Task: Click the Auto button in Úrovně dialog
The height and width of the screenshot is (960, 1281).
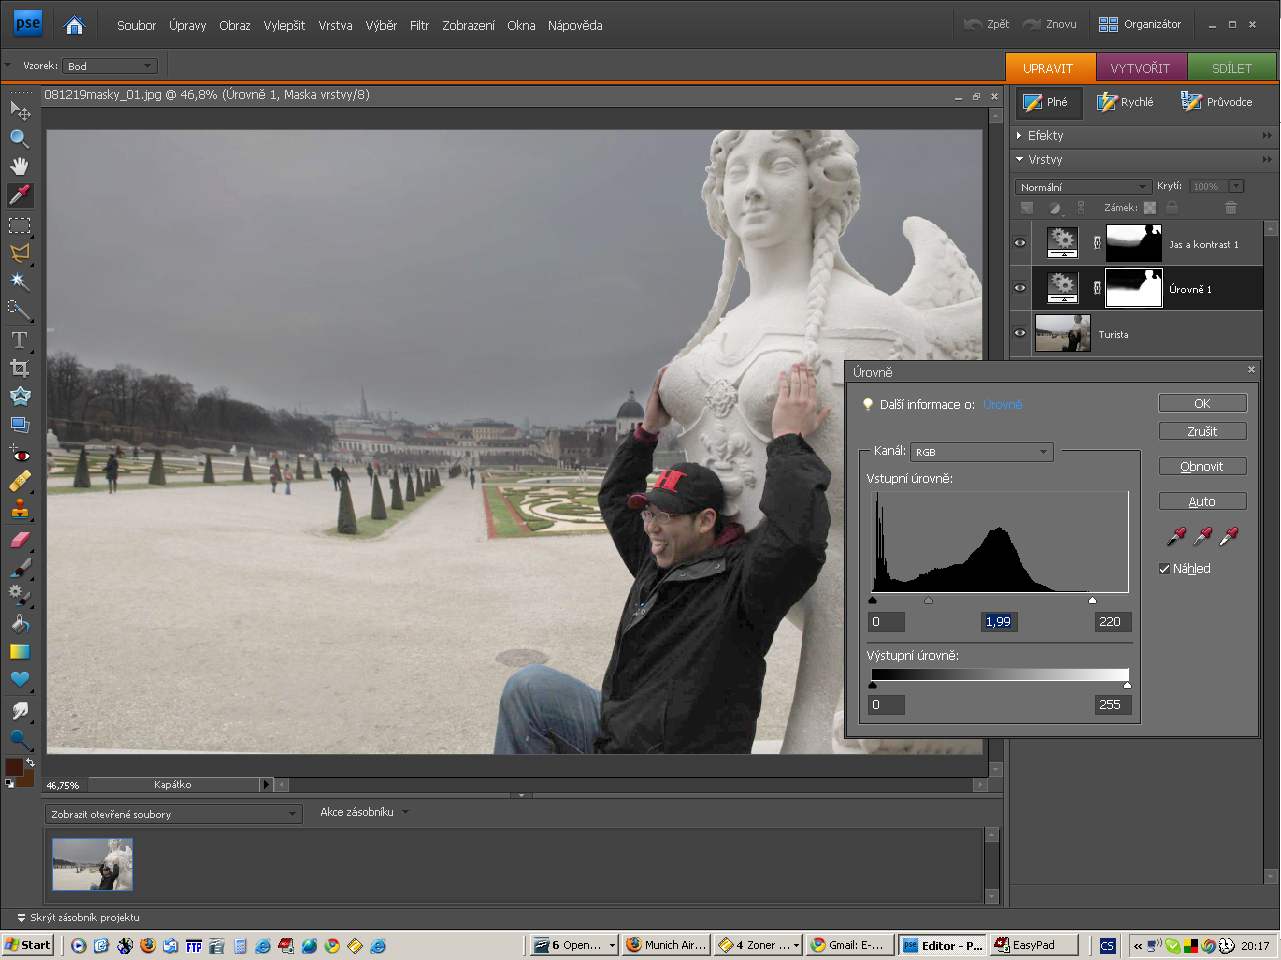Action: coord(1202,501)
